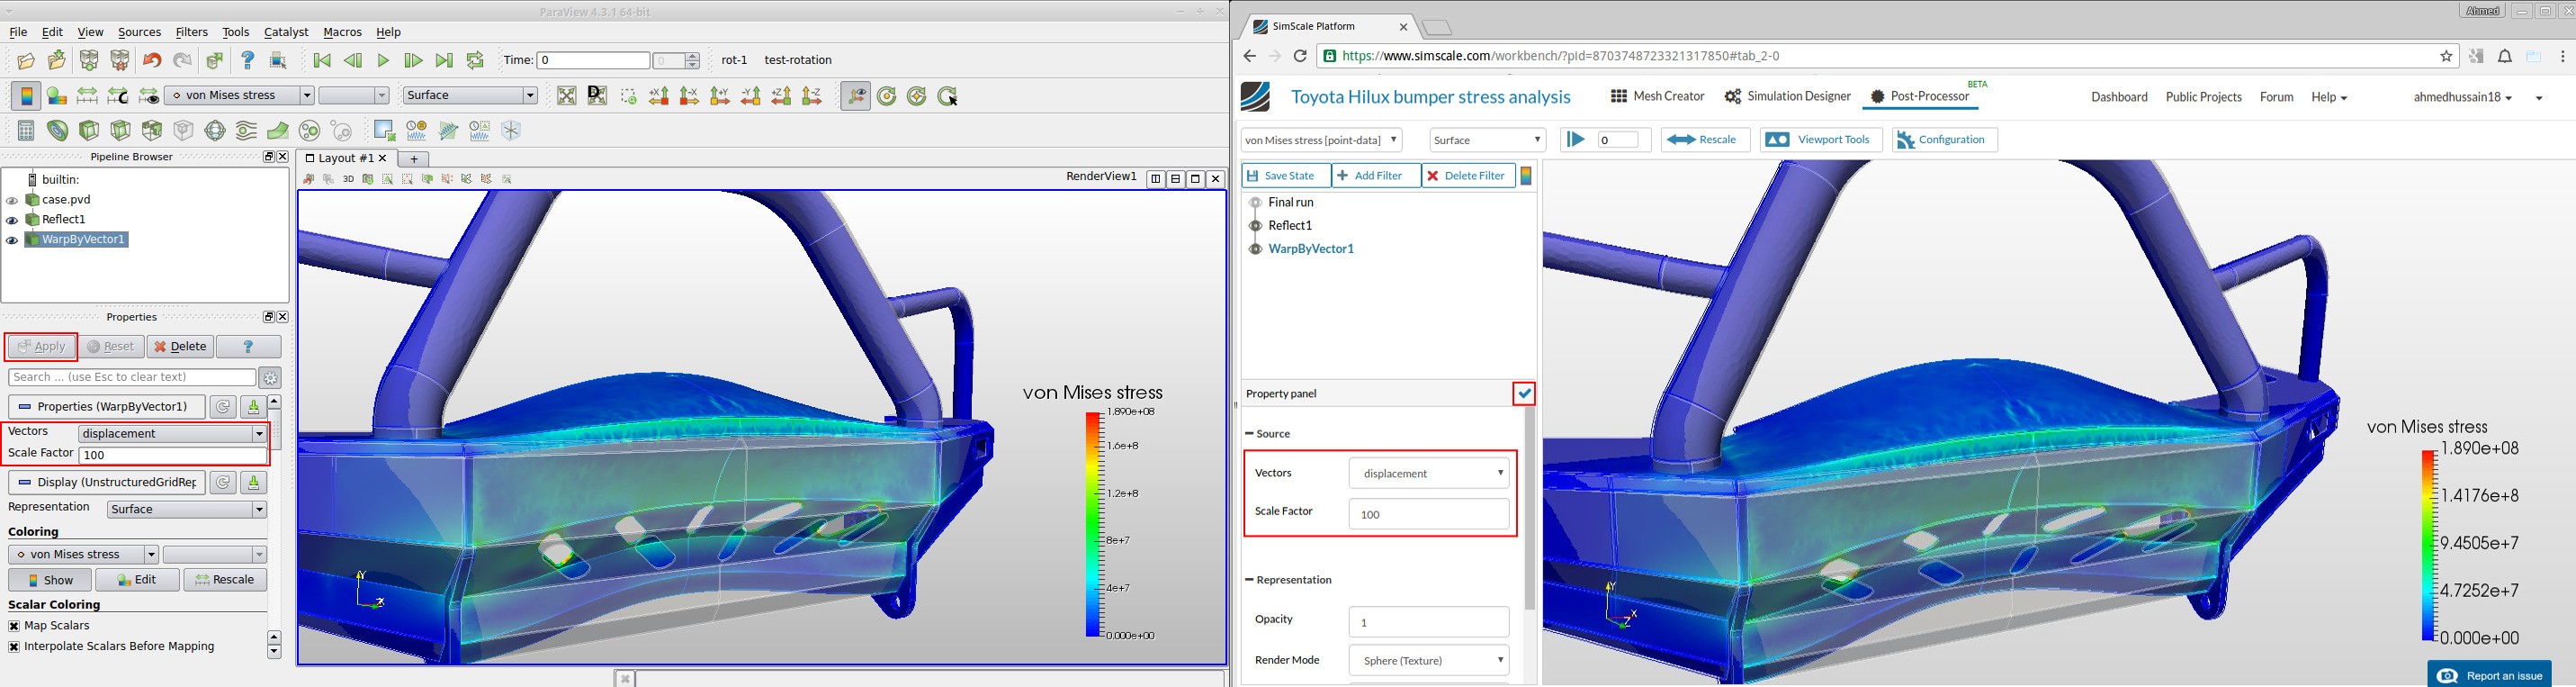Image resolution: width=2576 pixels, height=687 pixels.
Task: Click the Play animation button in ParaView
Action: click(x=383, y=61)
